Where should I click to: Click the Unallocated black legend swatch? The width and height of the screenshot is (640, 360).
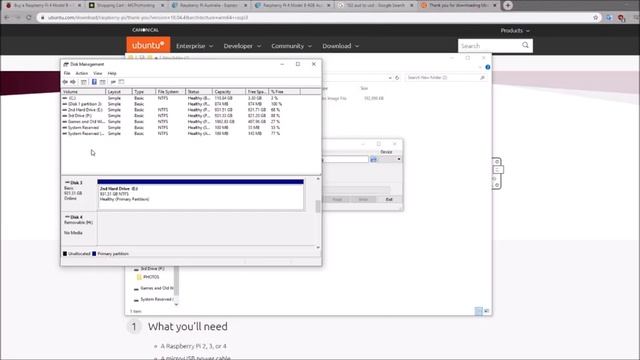[x=65, y=254]
